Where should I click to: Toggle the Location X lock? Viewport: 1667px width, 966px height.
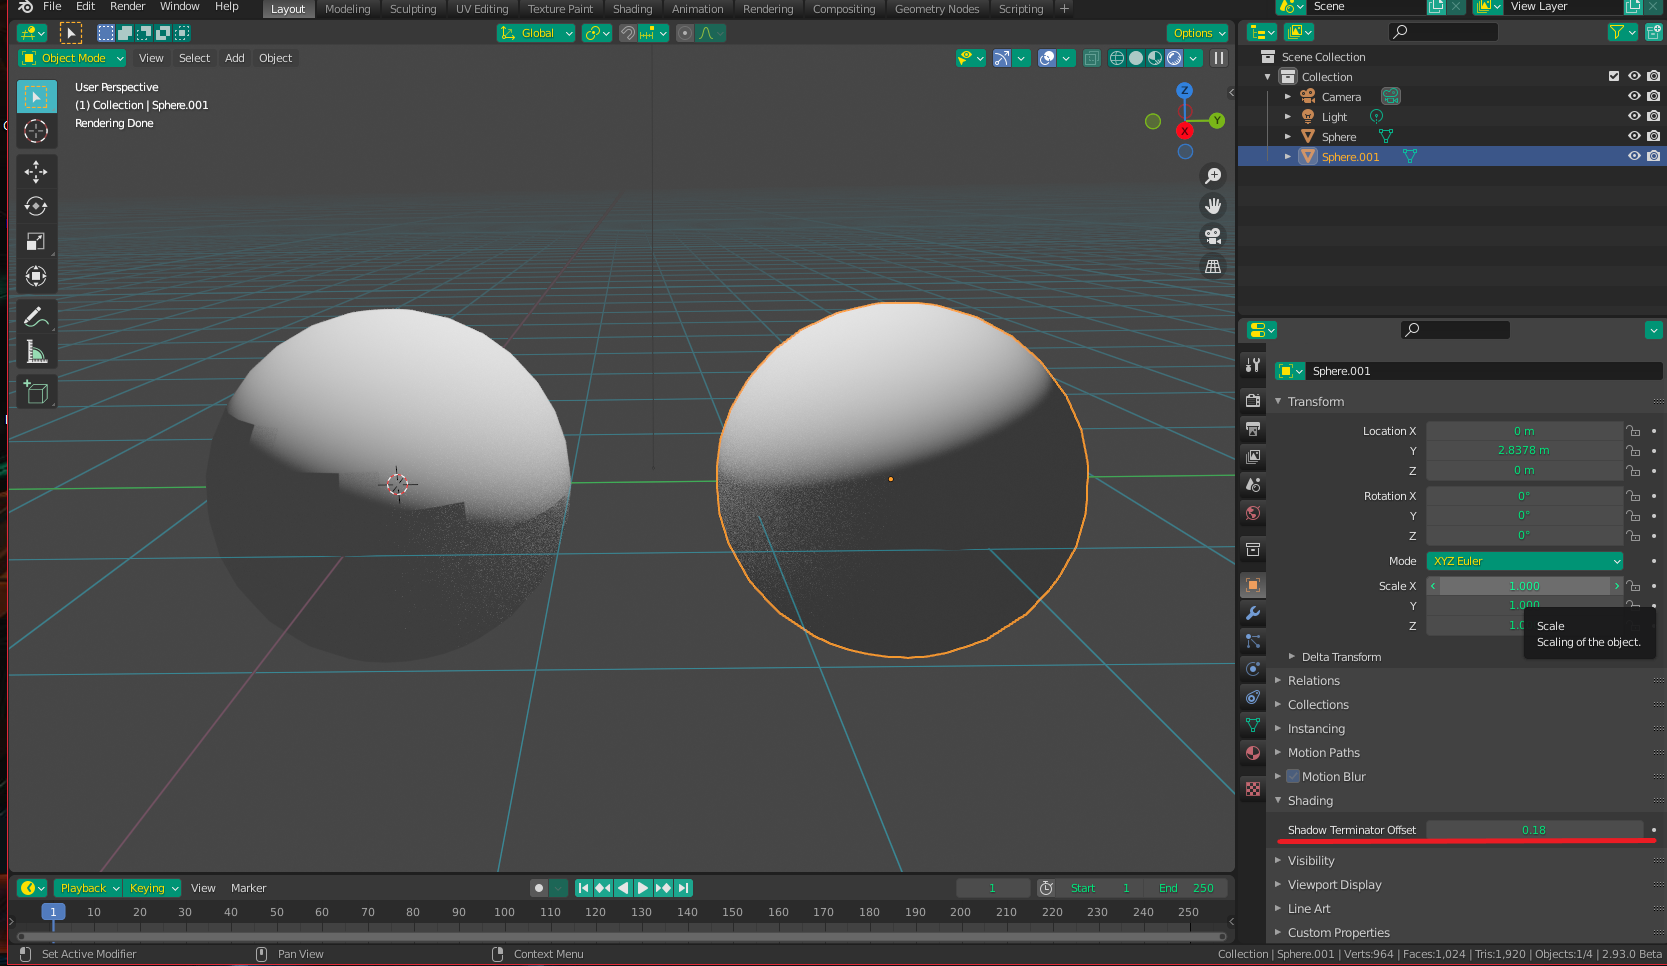[1633, 431]
